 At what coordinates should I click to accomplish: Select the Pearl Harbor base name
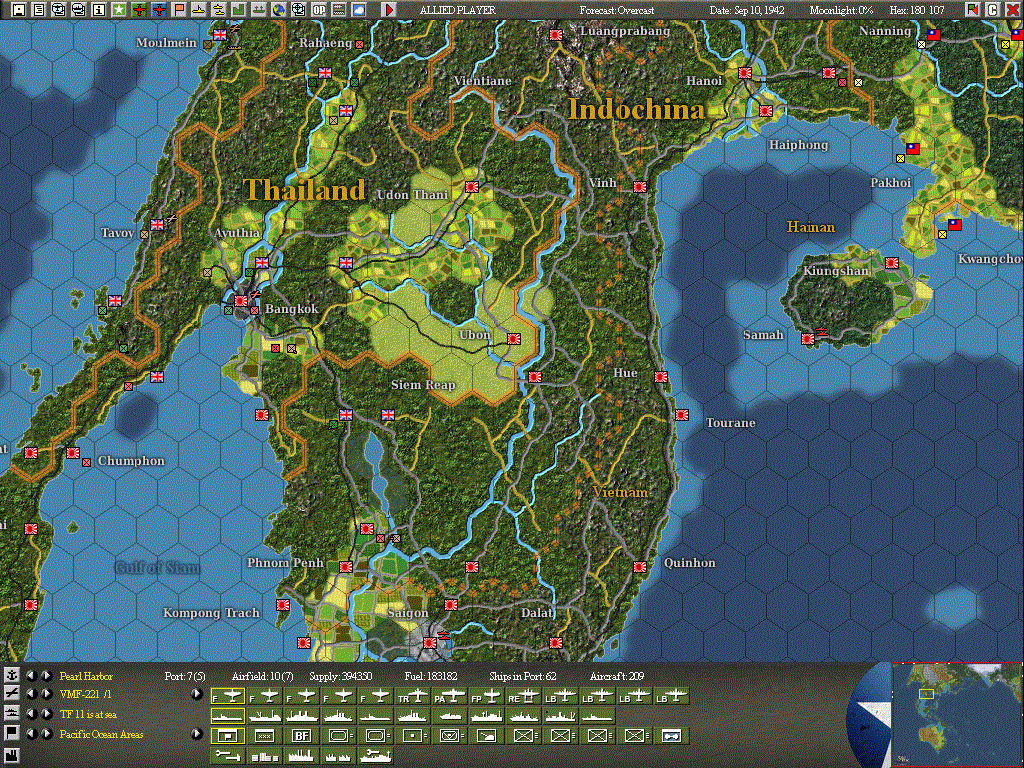[x=86, y=676]
